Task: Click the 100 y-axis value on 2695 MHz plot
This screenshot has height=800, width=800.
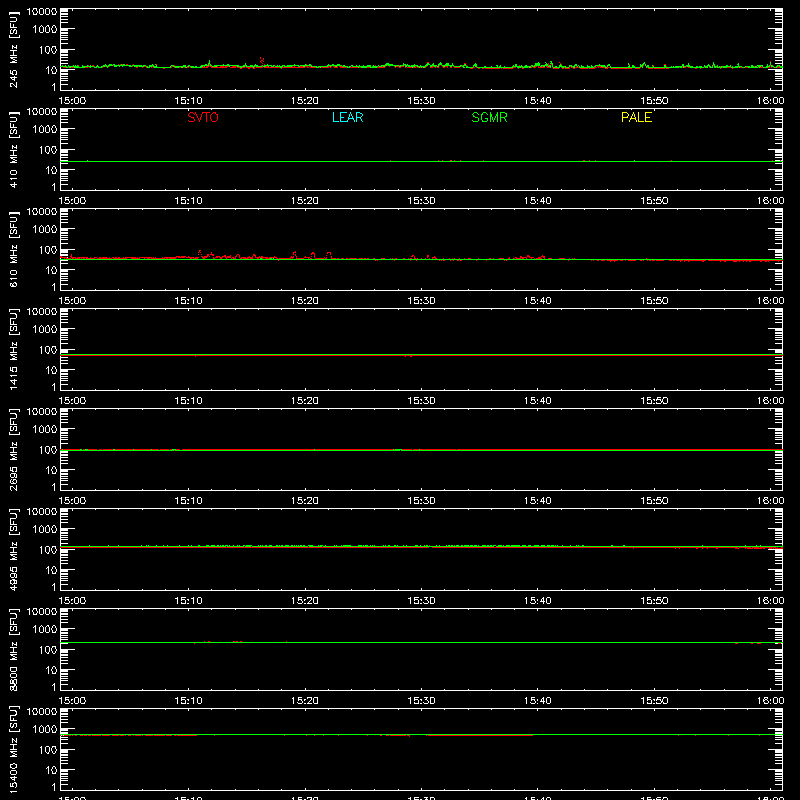Action: pyautogui.click(x=48, y=450)
